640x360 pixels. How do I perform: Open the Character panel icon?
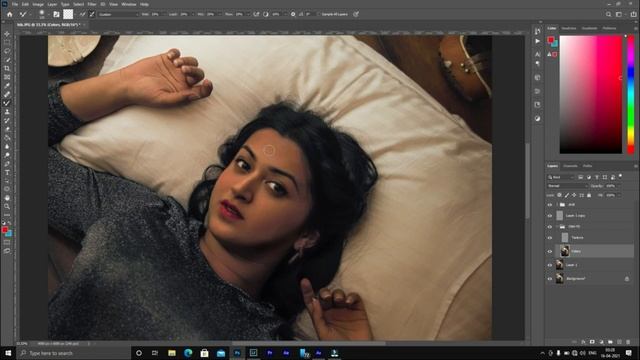pyautogui.click(x=538, y=54)
